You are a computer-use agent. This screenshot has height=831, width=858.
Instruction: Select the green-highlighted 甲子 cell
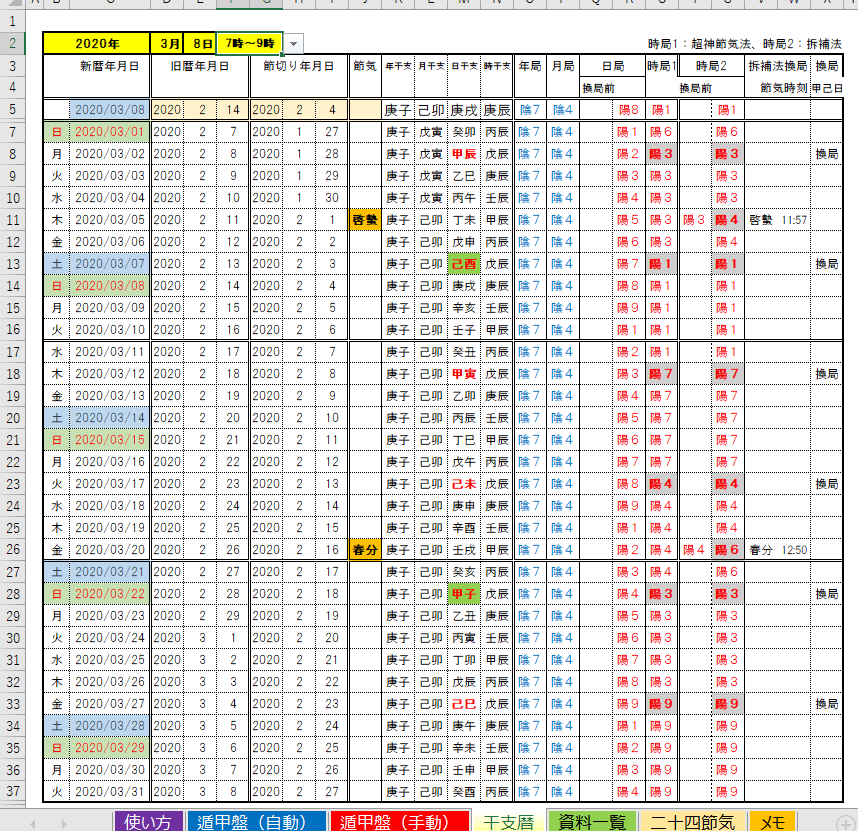click(463, 594)
